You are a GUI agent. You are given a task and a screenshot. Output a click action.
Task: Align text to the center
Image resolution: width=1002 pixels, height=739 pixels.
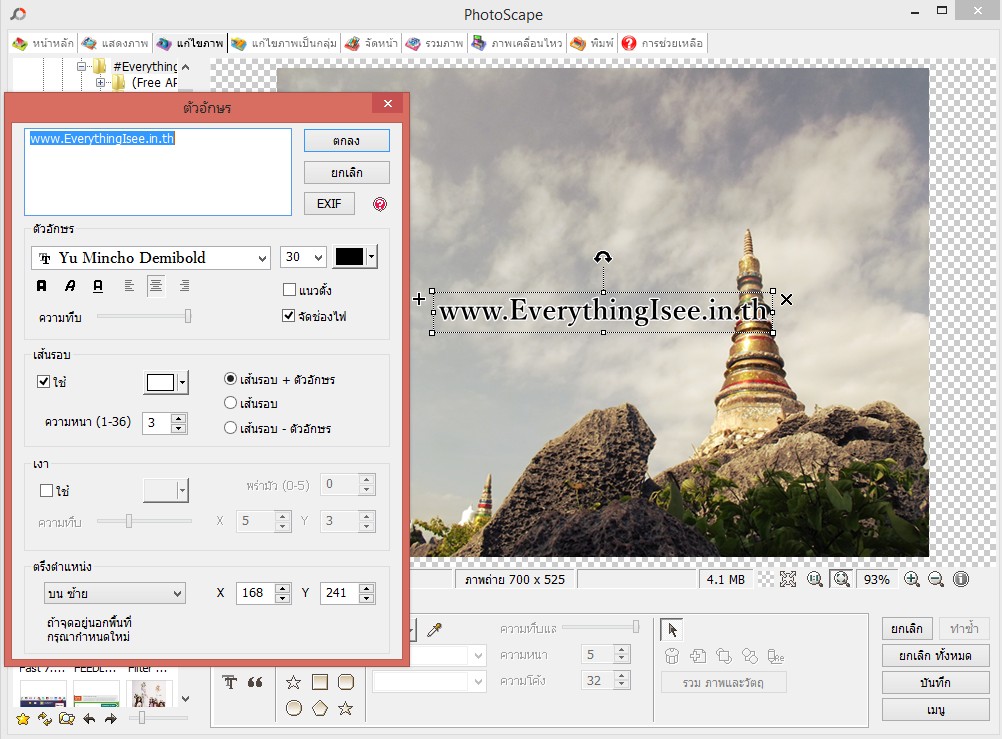point(156,286)
